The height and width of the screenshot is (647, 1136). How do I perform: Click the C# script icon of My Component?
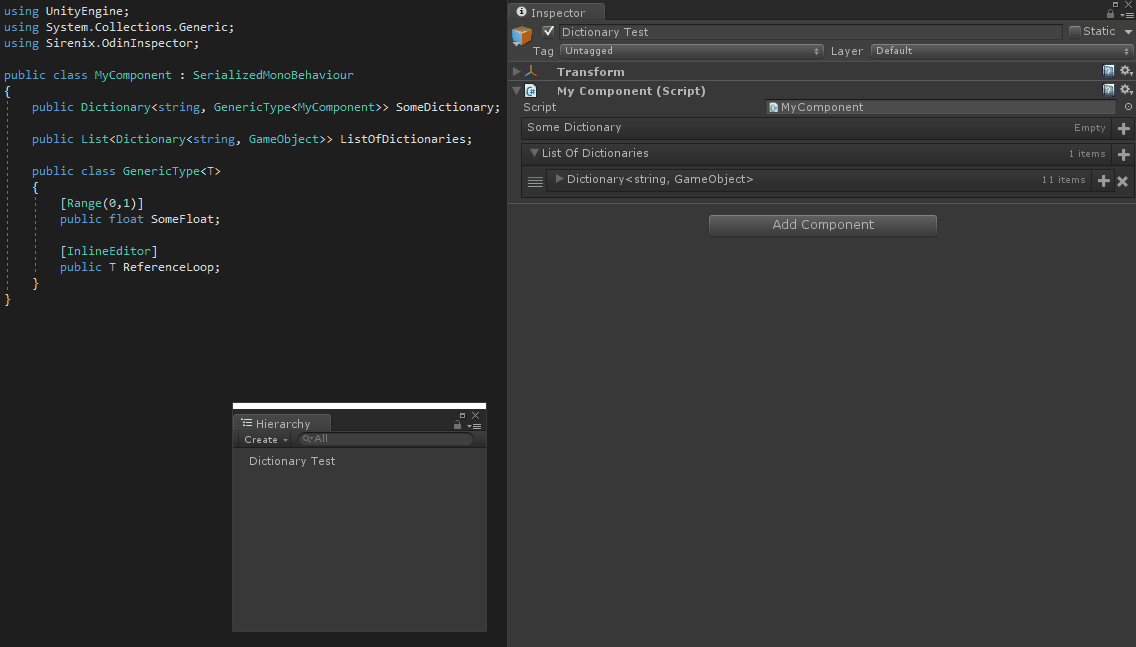click(x=531, y=91)
